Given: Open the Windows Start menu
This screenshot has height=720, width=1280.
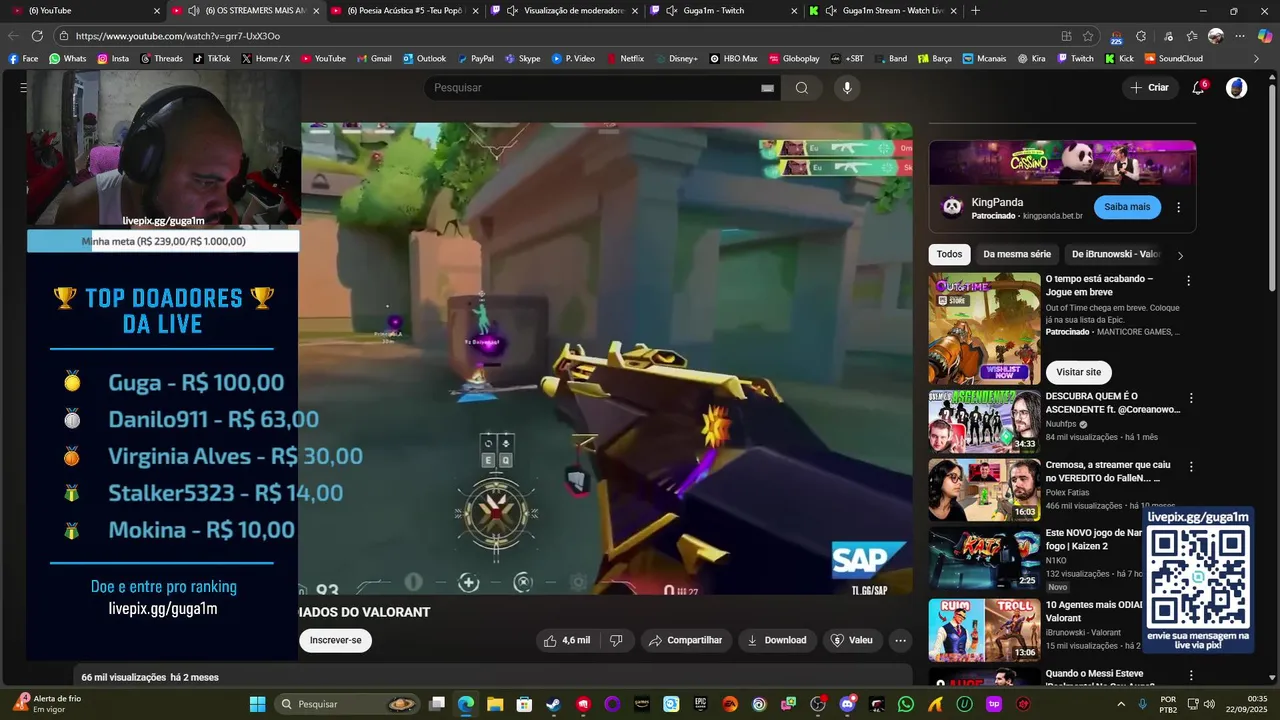Looking at the screenshot, I should click(257, 704).
